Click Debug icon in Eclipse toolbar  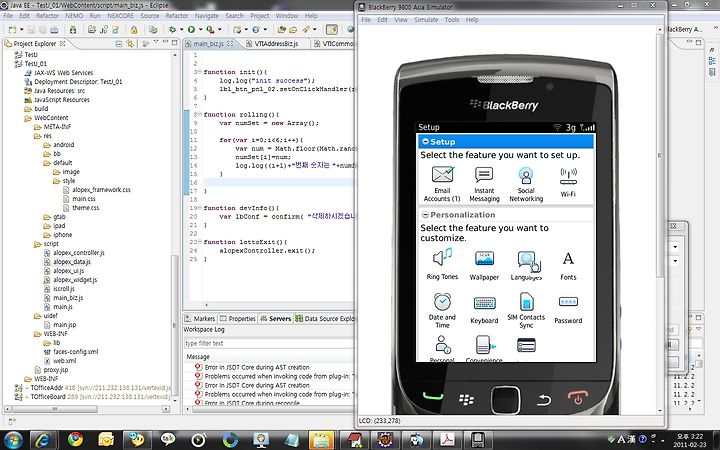[173, 29]
